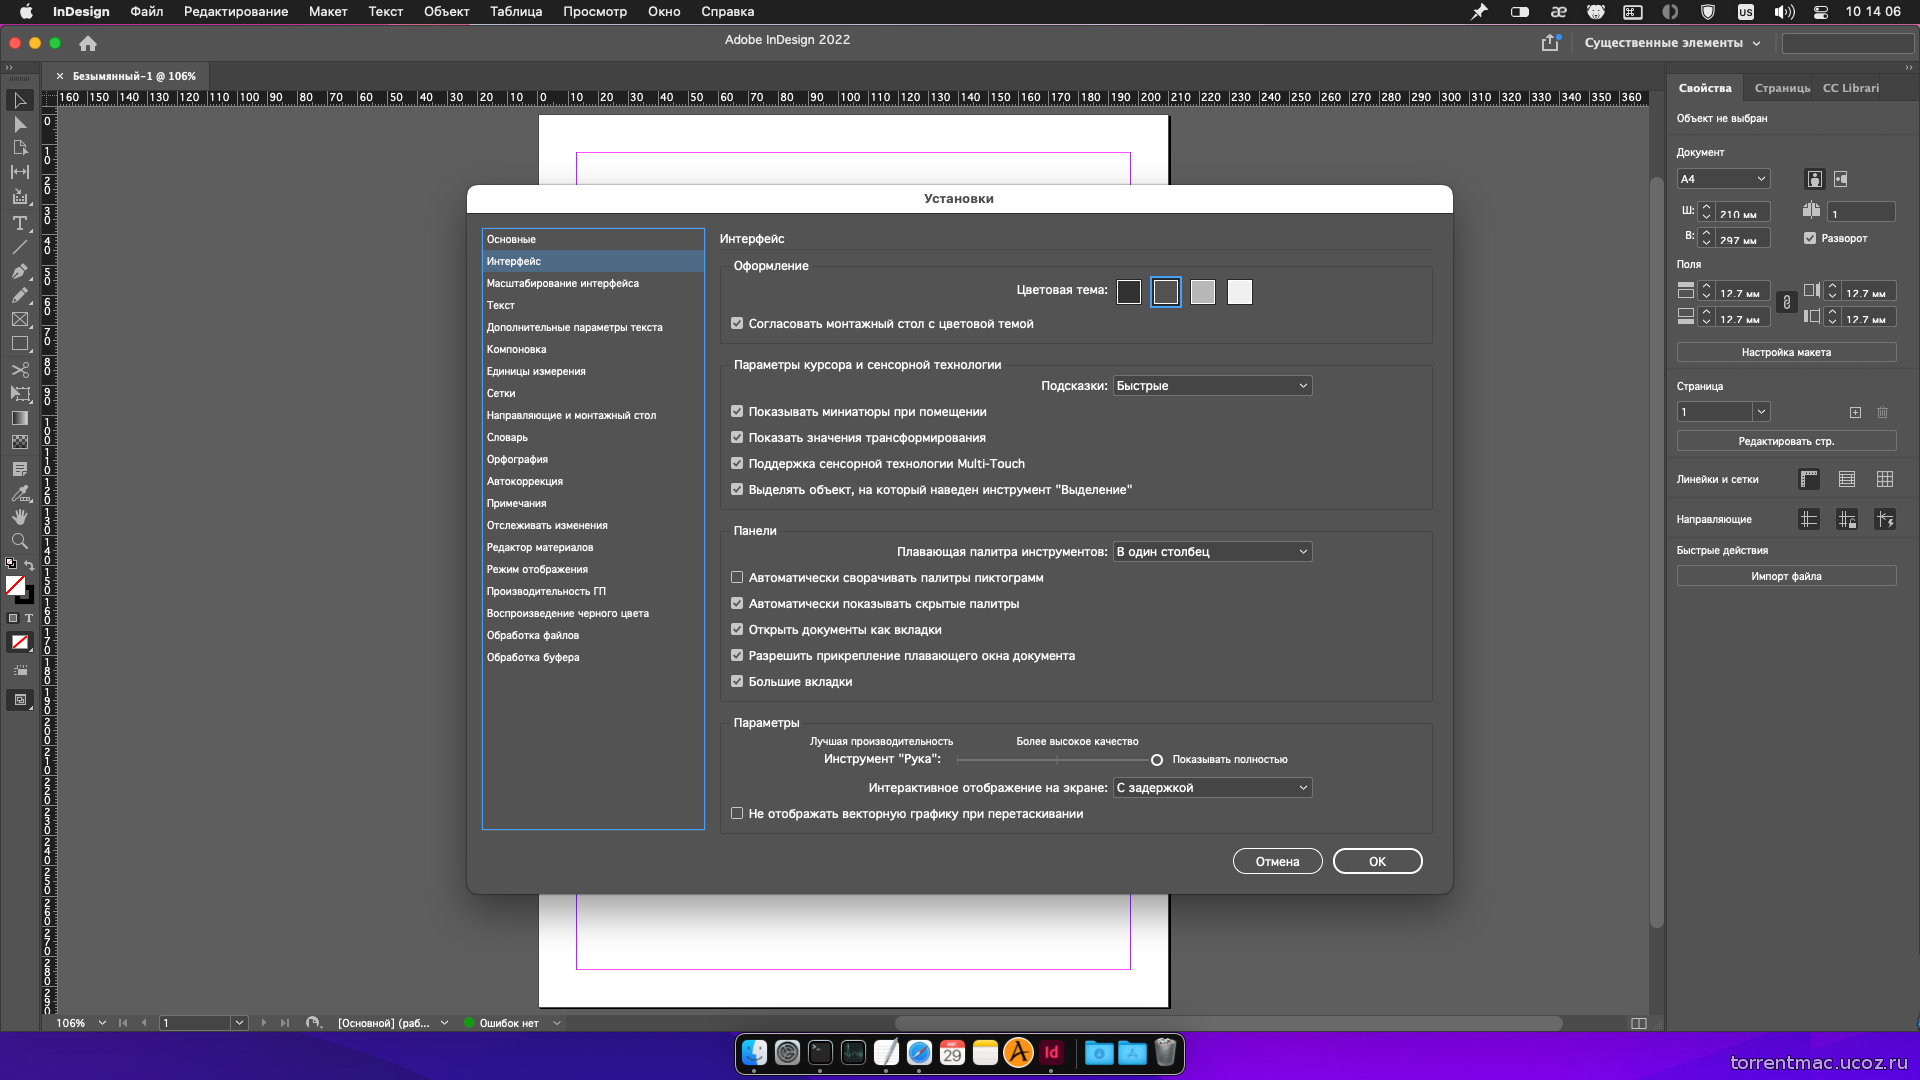This screenshot has width=1920, height=1080.
Task: Choose the darkest color theme swatch
Action: click(x=1128, y=292)
